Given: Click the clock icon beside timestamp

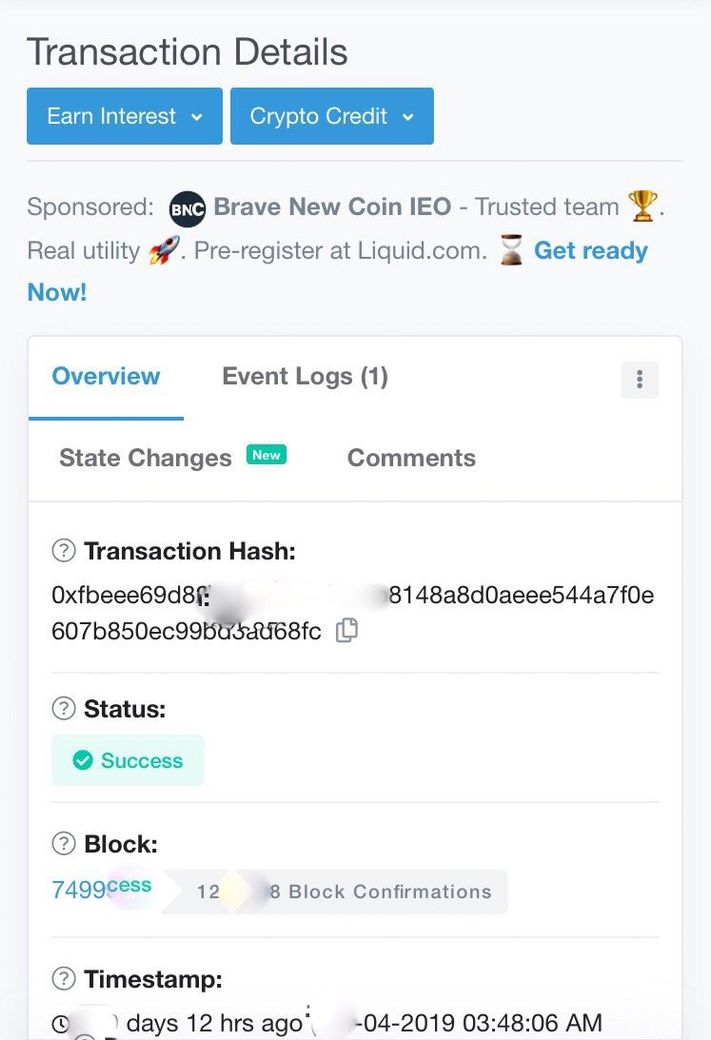Looking at the screenshot, I should (62, 1025).
